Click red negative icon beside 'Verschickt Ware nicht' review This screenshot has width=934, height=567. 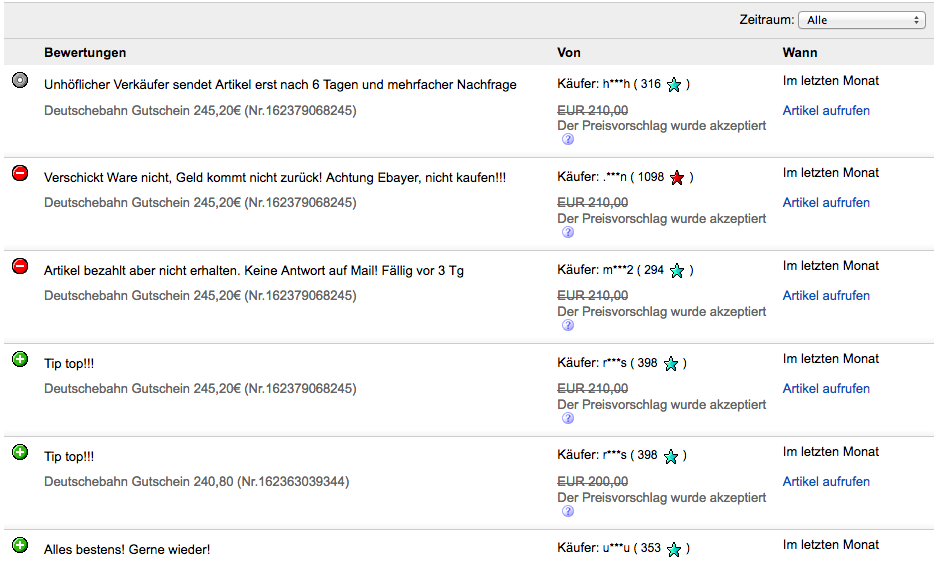[x=20, y=173]
